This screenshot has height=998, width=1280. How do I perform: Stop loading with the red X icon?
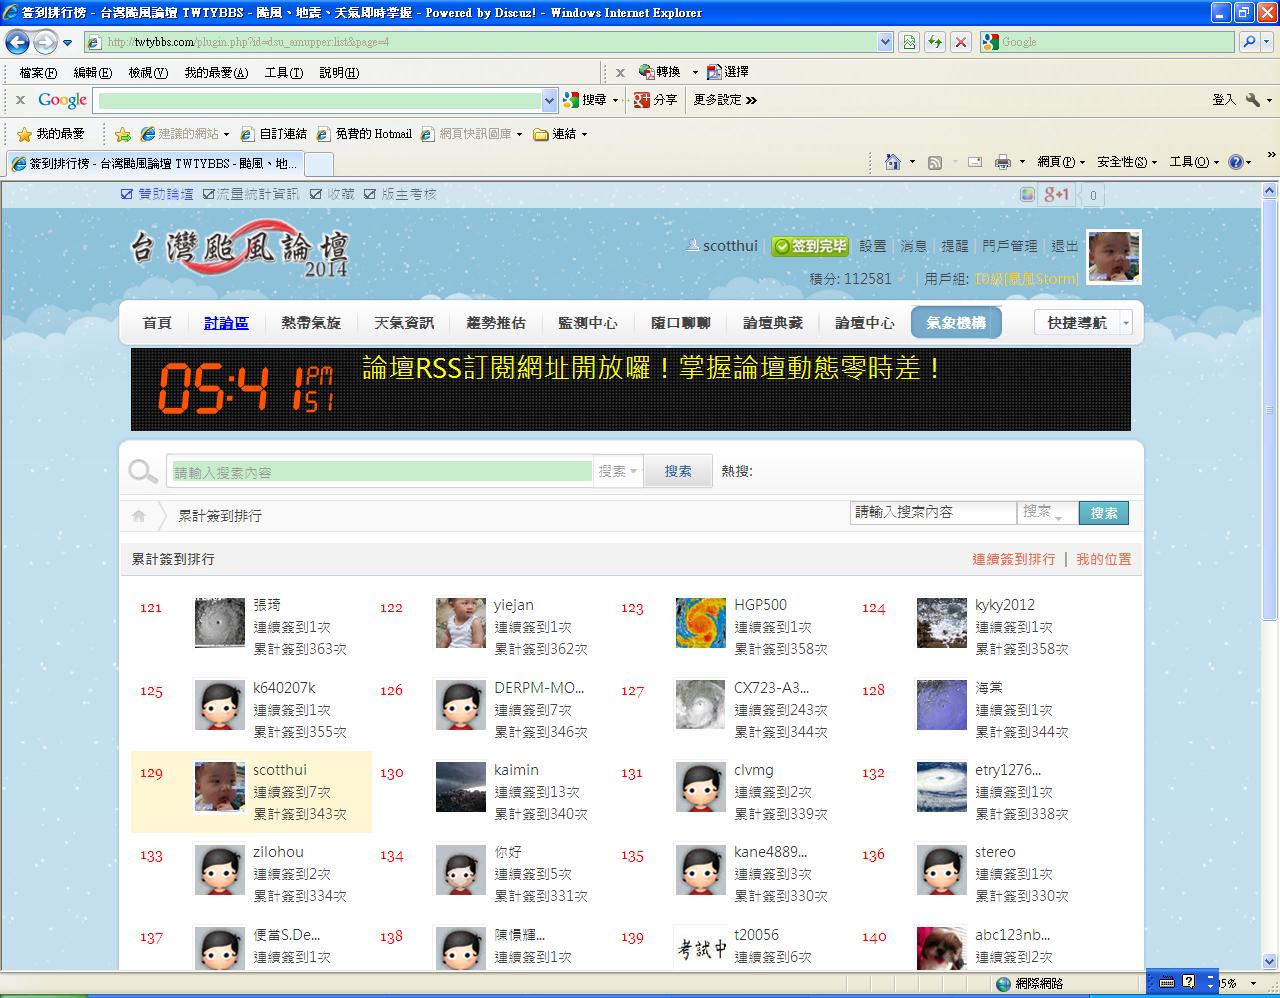pos(961,42)
